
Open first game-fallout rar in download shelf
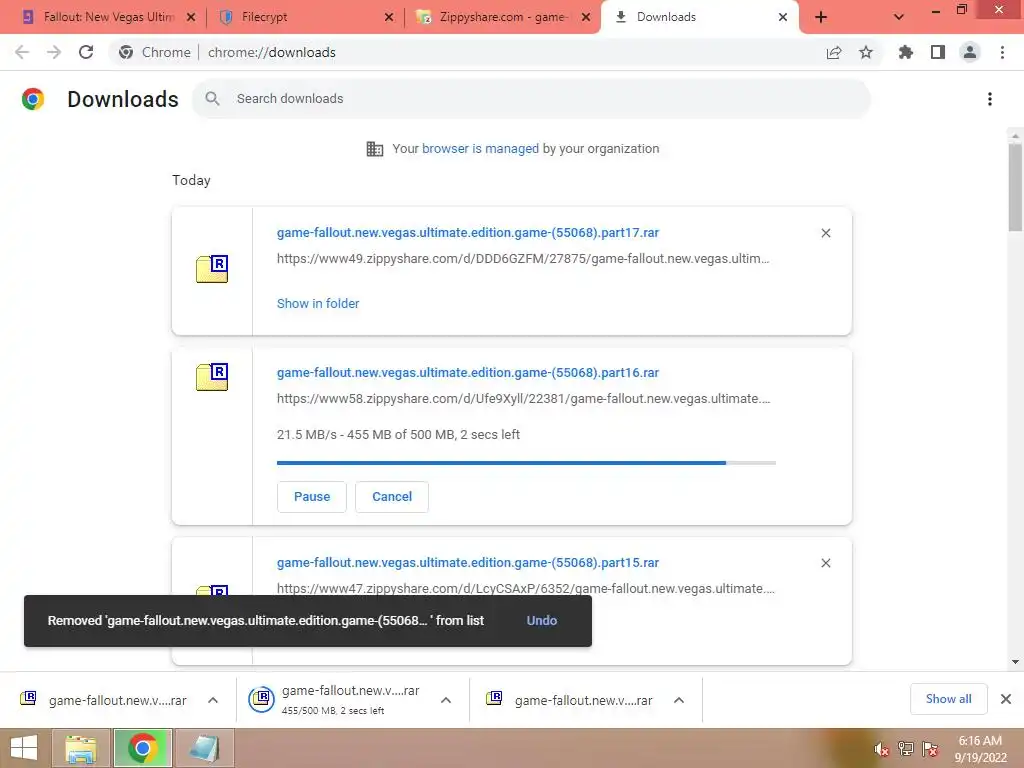[x=104, y=700]
